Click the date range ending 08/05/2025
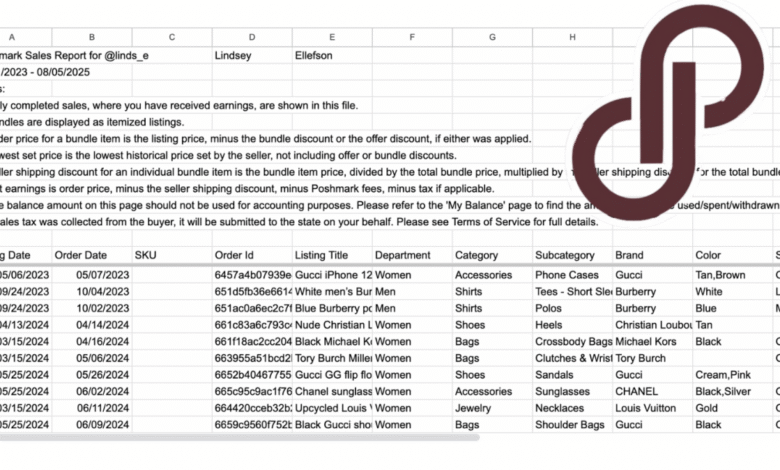Image resolution: width=780 pixels, height=470 pixels. [45, 72]
